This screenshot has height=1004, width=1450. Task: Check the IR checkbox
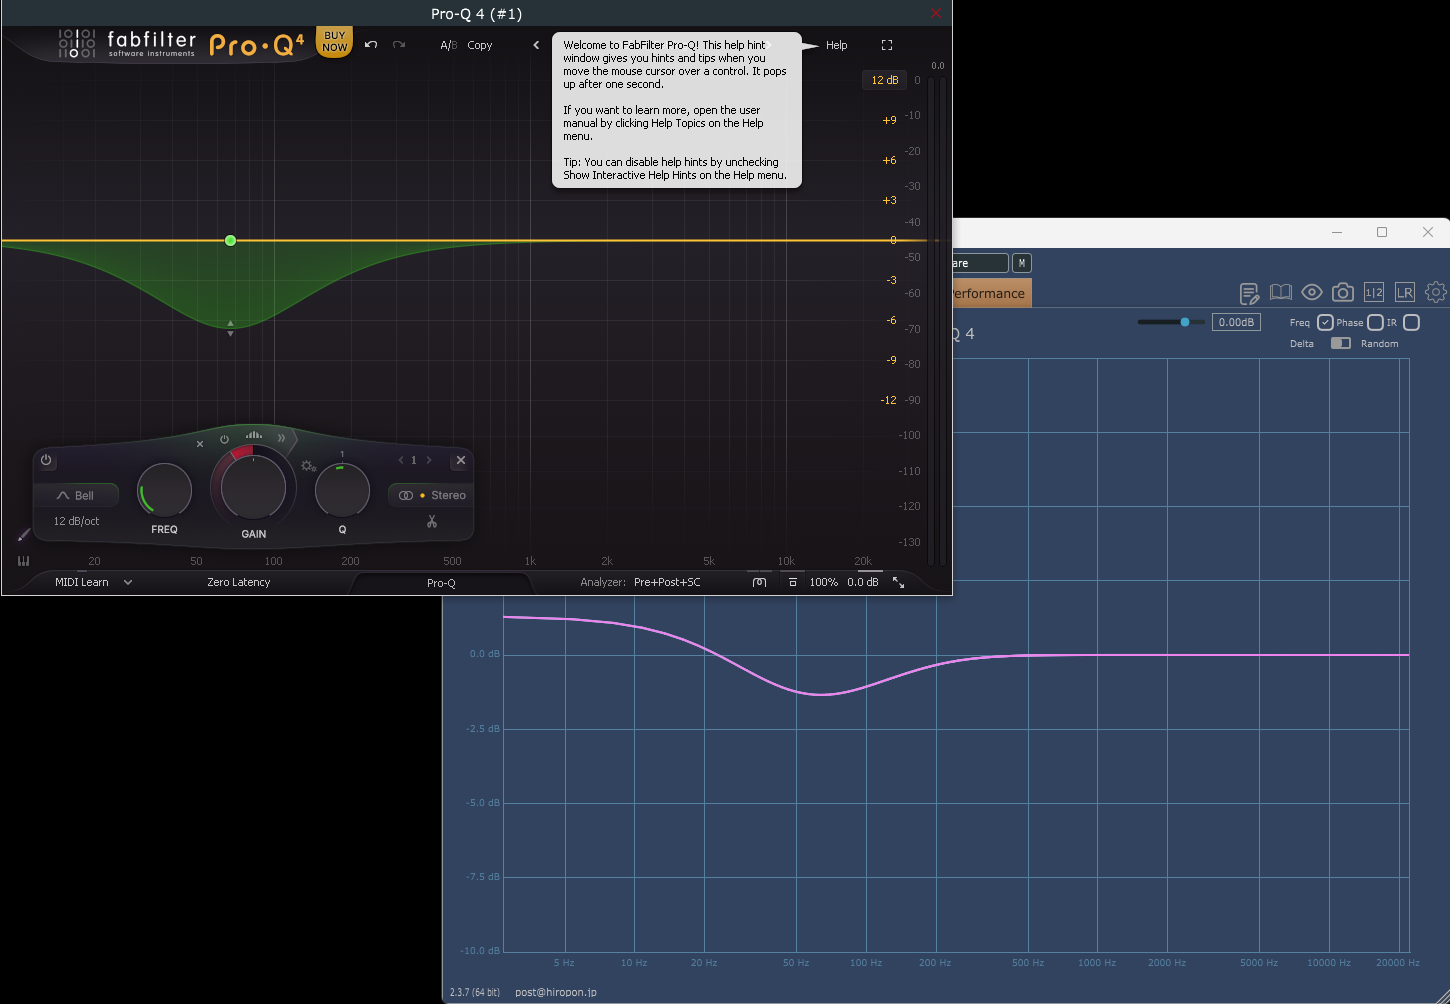(x=1411, y=322)
